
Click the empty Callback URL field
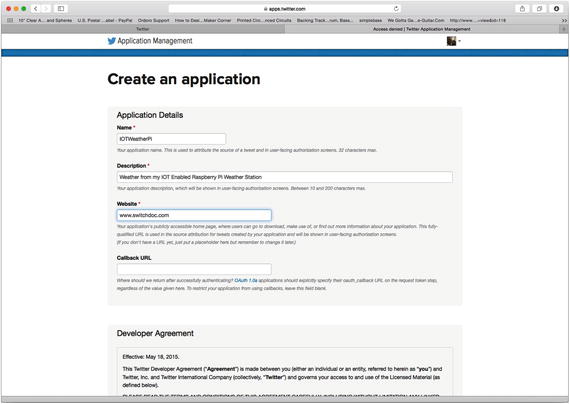coord(194,269)
